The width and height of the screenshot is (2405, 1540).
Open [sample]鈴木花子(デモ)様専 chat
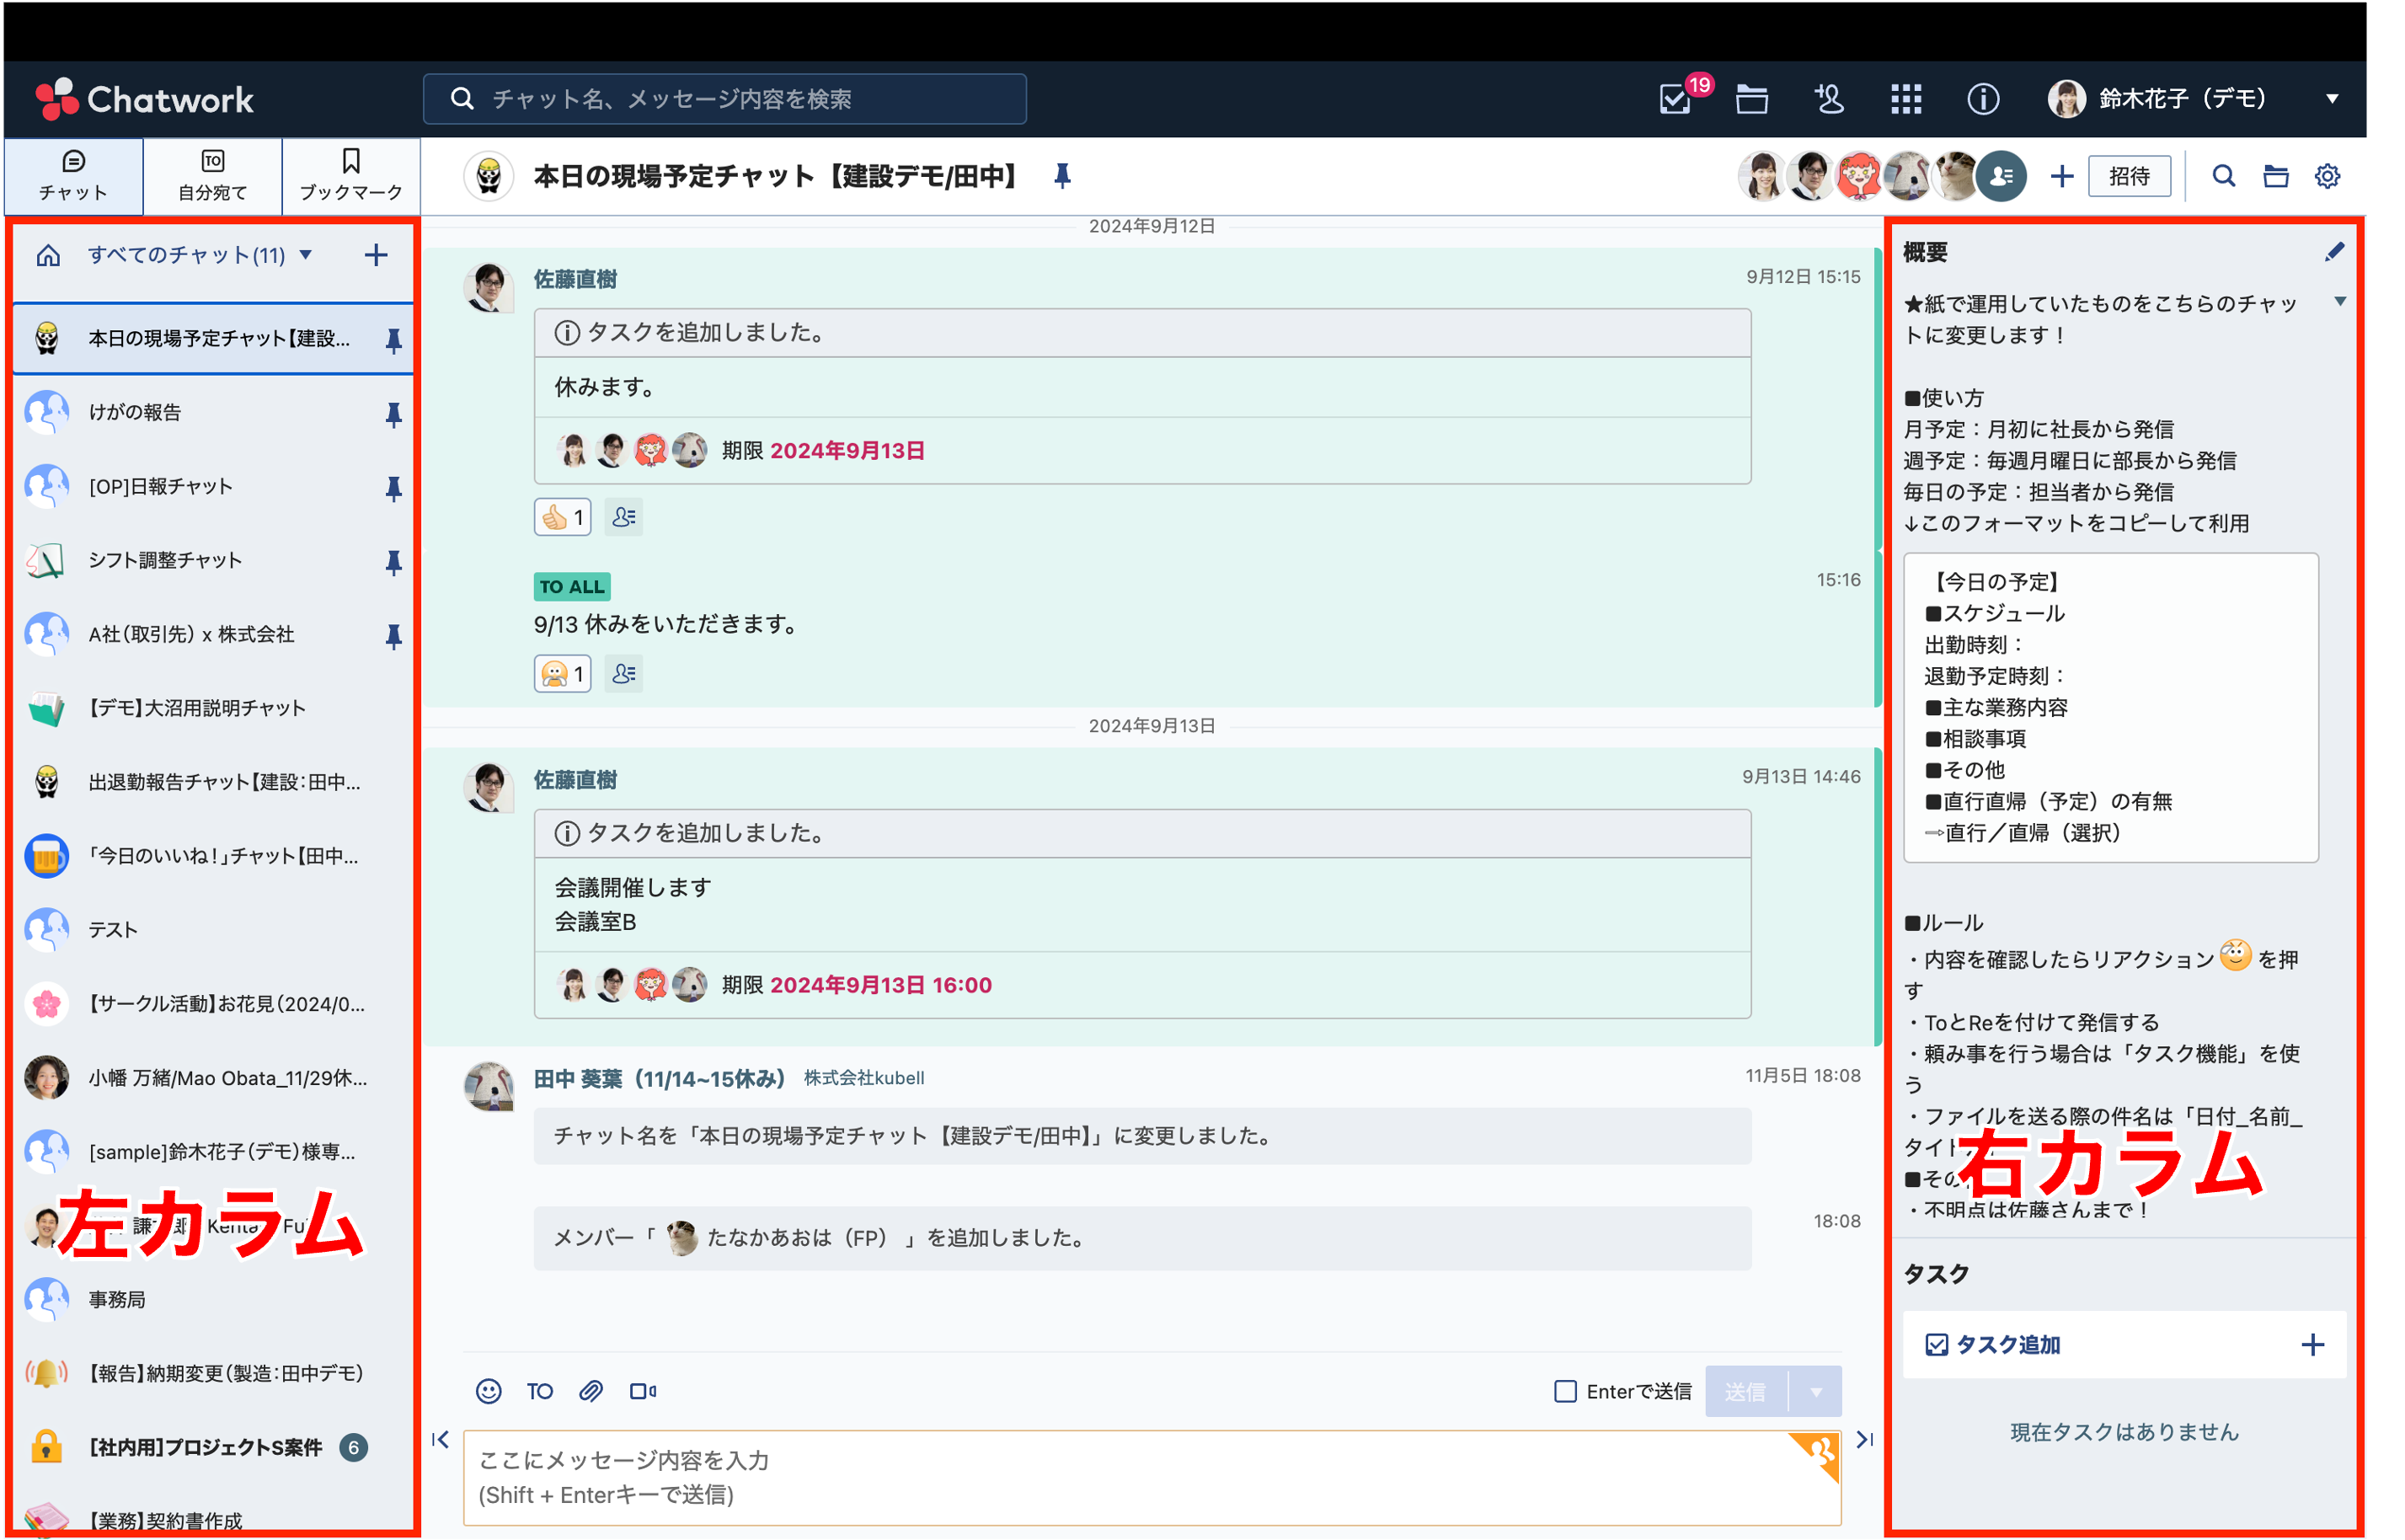[x=213, y=1153]
